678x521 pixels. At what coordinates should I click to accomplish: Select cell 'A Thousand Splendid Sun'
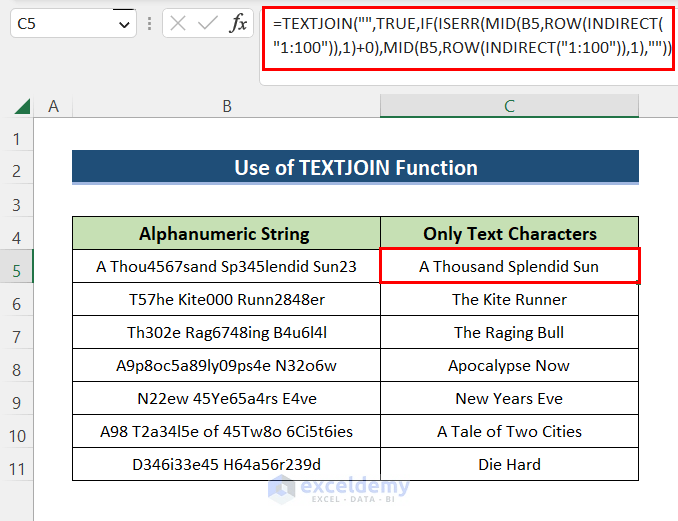coord(509,266)
